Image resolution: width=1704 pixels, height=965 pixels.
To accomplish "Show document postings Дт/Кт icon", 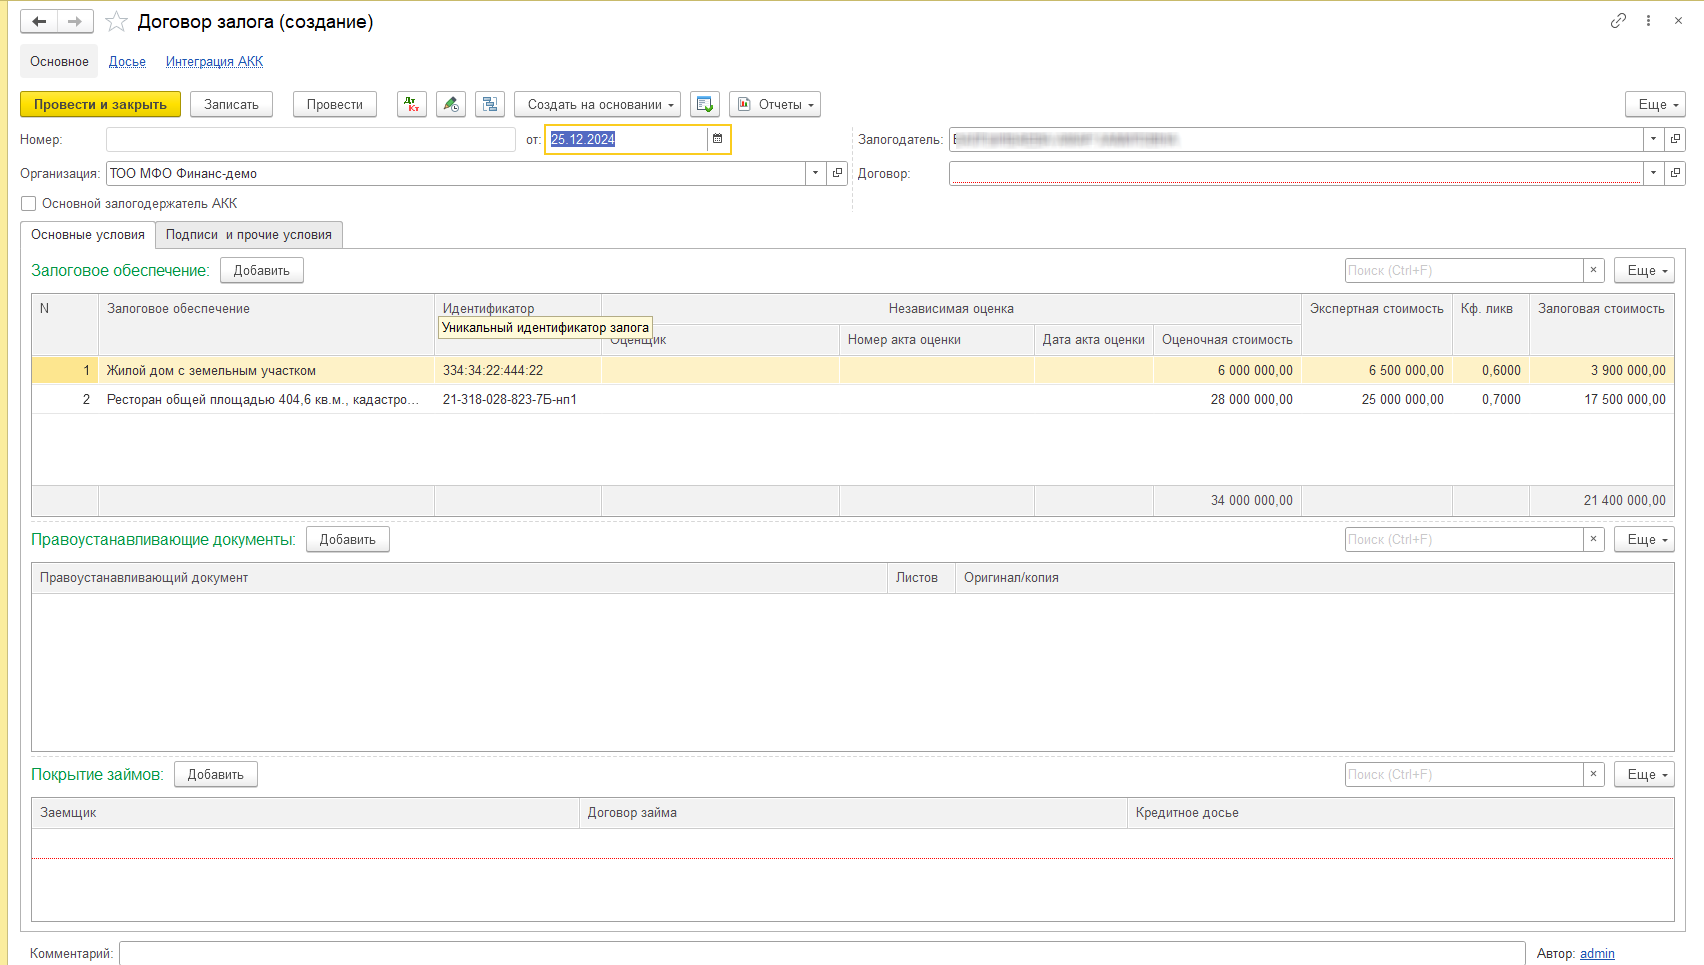I will pos(412,104).
